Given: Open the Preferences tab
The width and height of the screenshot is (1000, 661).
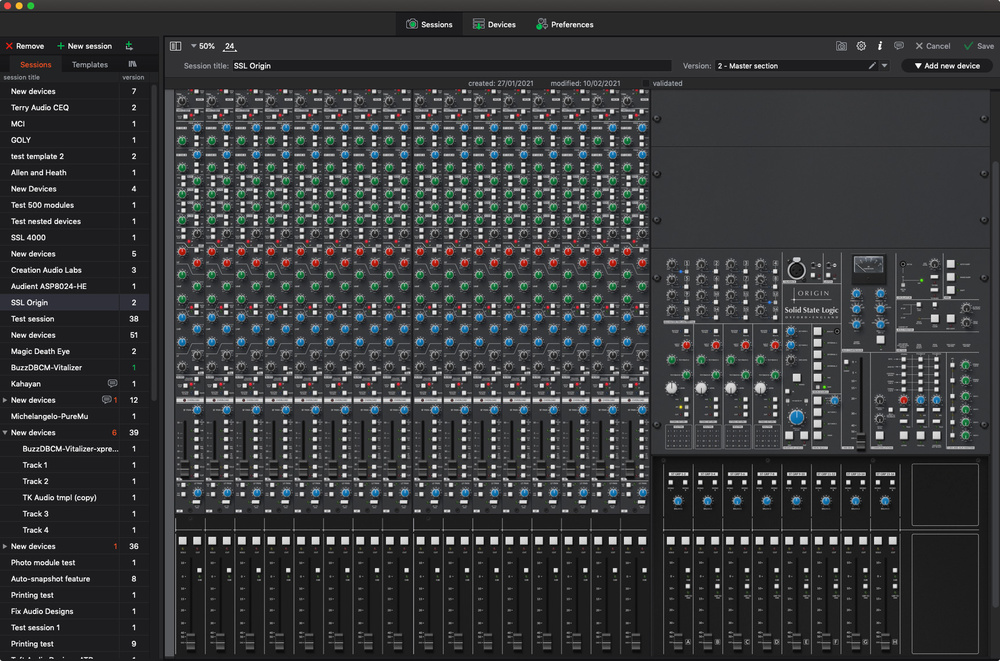Looking at the screenshot, I should click(x=564, y=24).
